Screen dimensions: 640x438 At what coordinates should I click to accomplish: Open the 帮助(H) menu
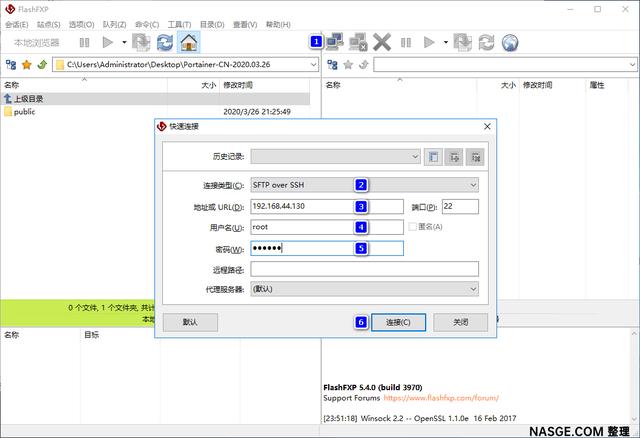pyautogui.click(x=278, y=24)
